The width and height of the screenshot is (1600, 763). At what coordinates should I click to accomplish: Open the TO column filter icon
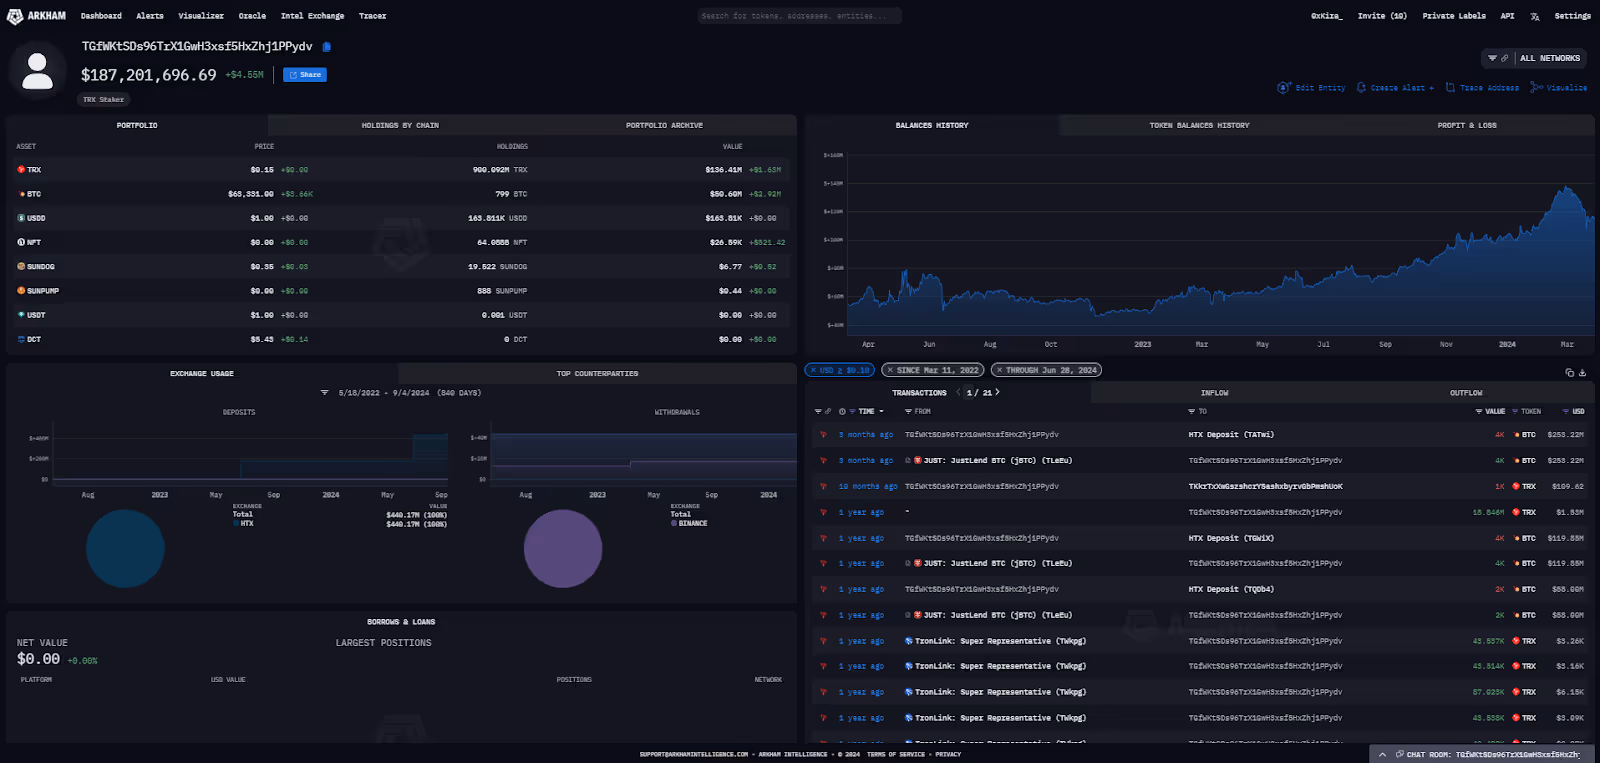[1191, 411]
